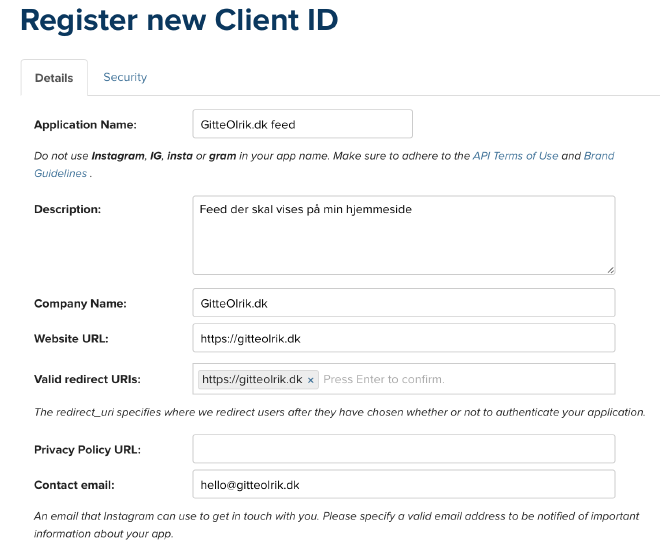
Task: Focus the Website URL input field
Action: click(403, 338)
